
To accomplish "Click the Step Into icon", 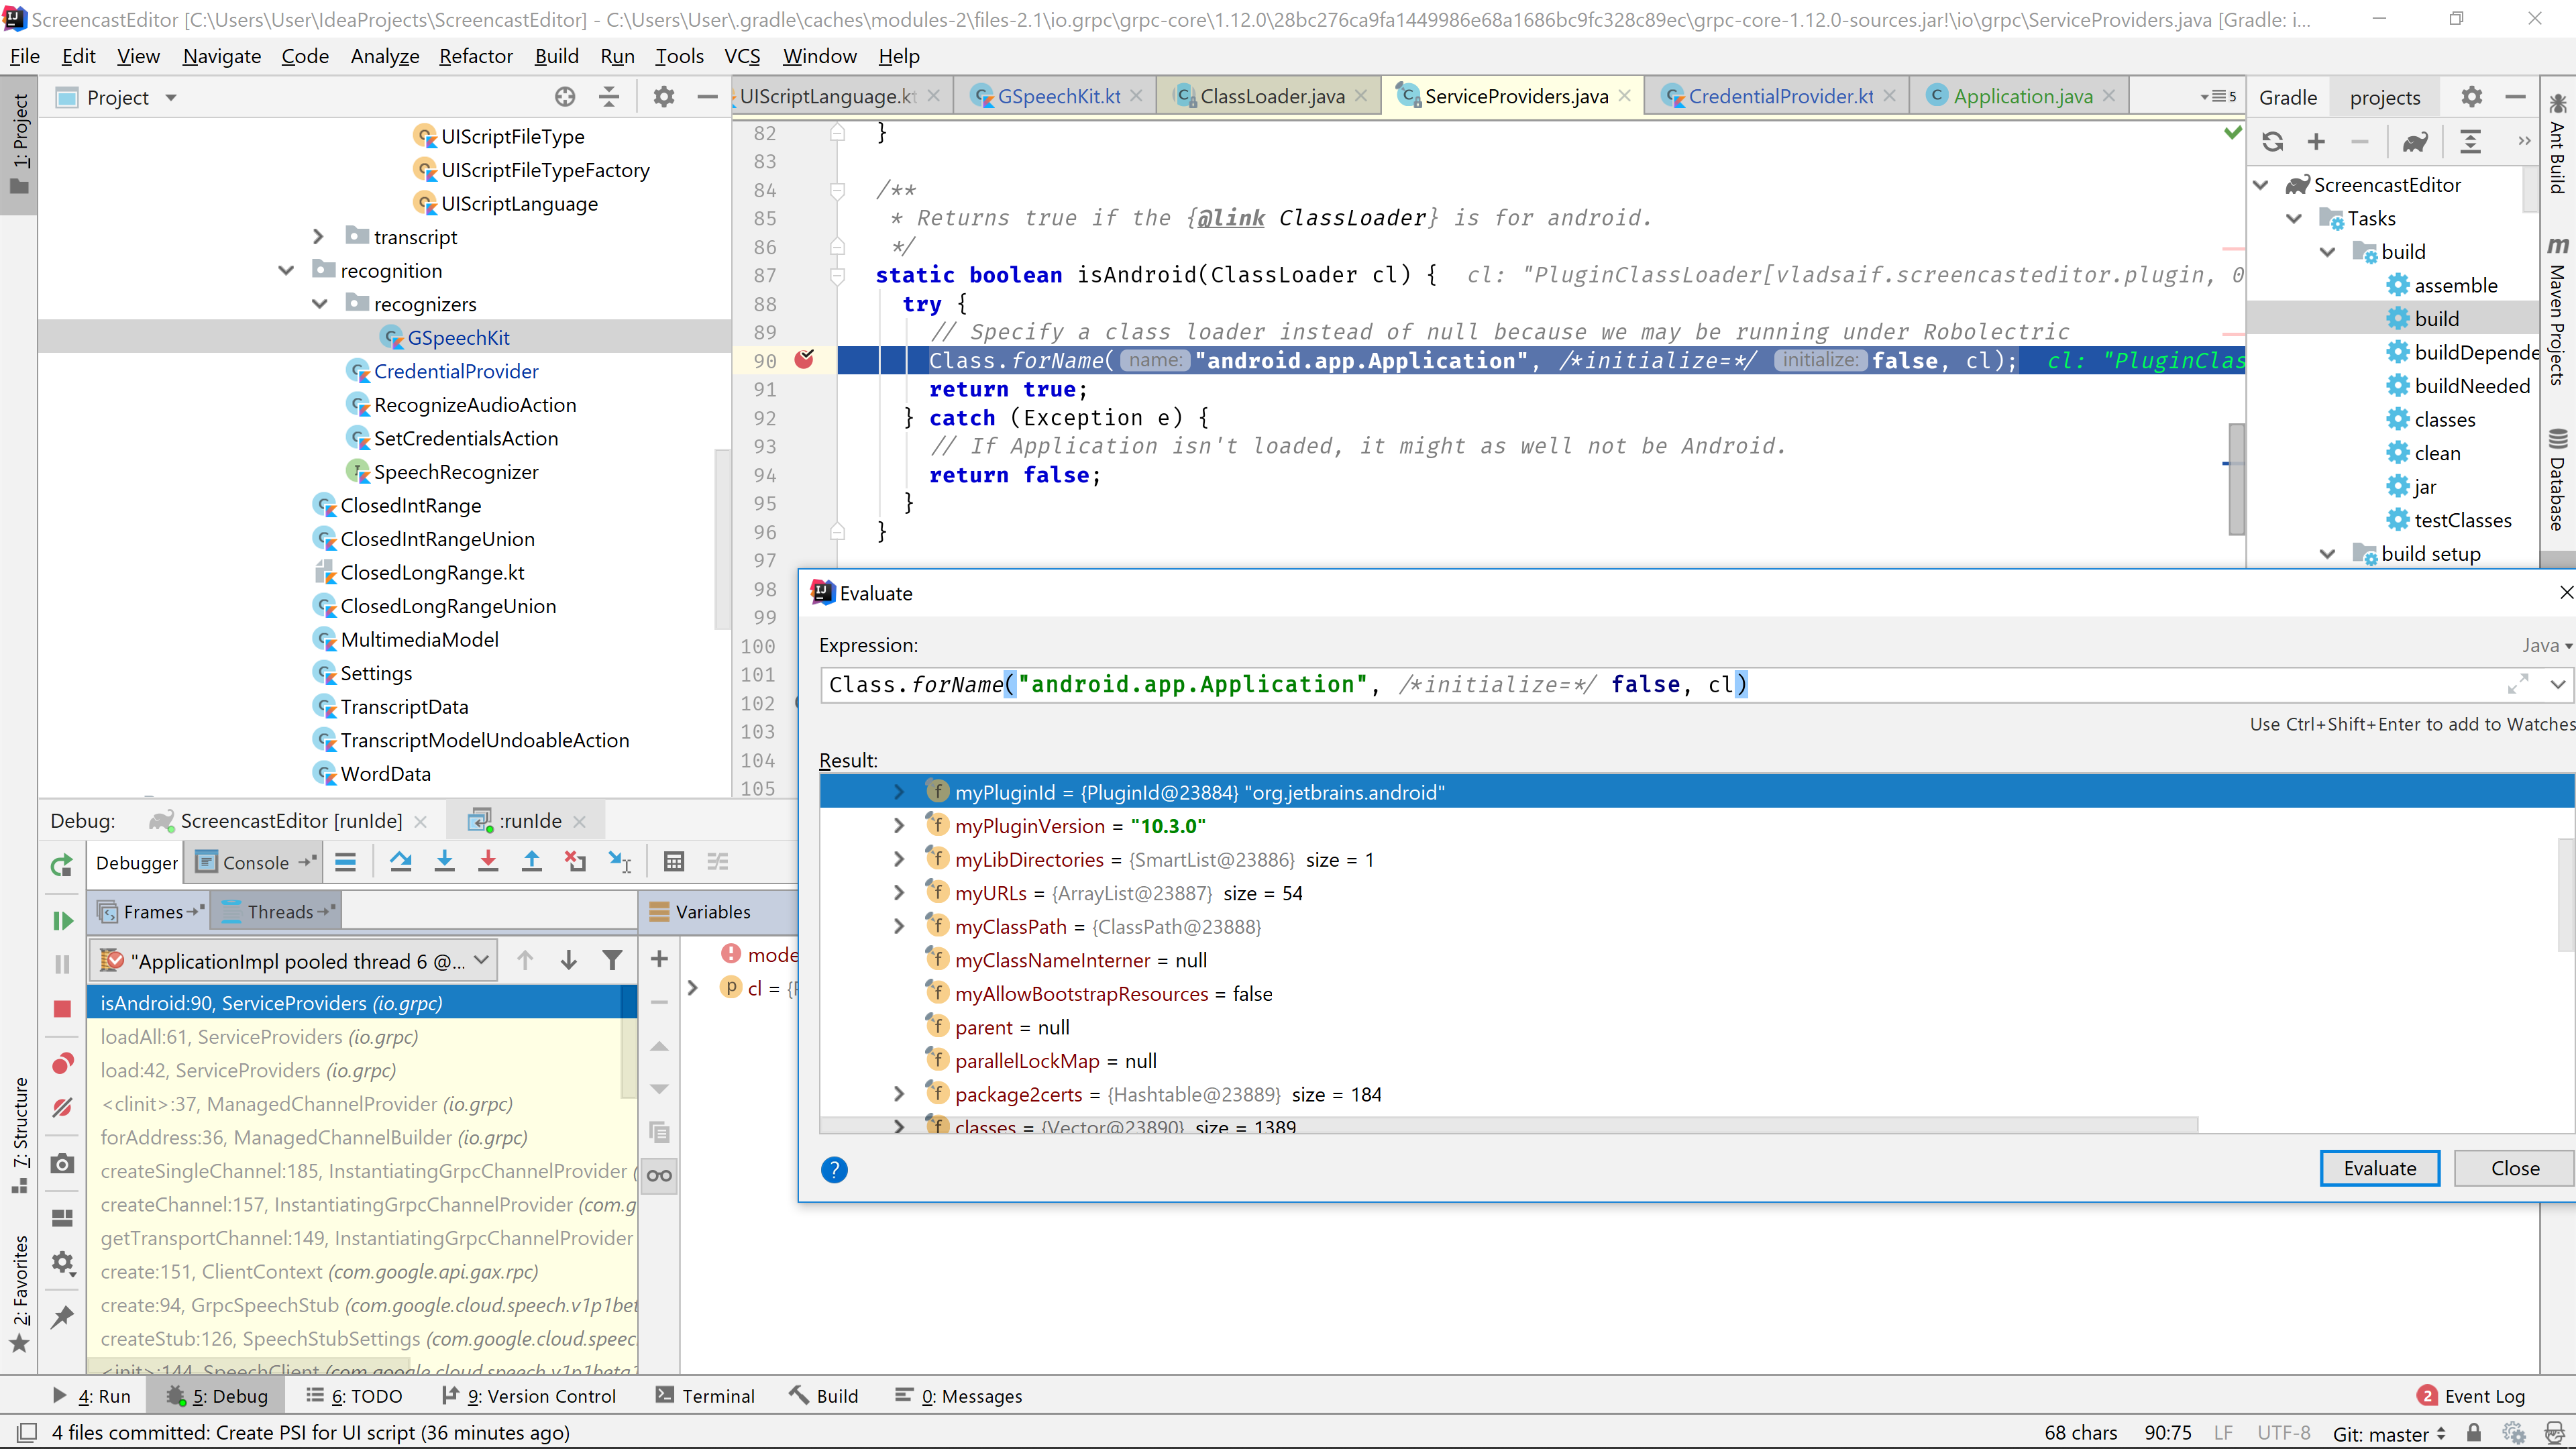I will (445, 861).
